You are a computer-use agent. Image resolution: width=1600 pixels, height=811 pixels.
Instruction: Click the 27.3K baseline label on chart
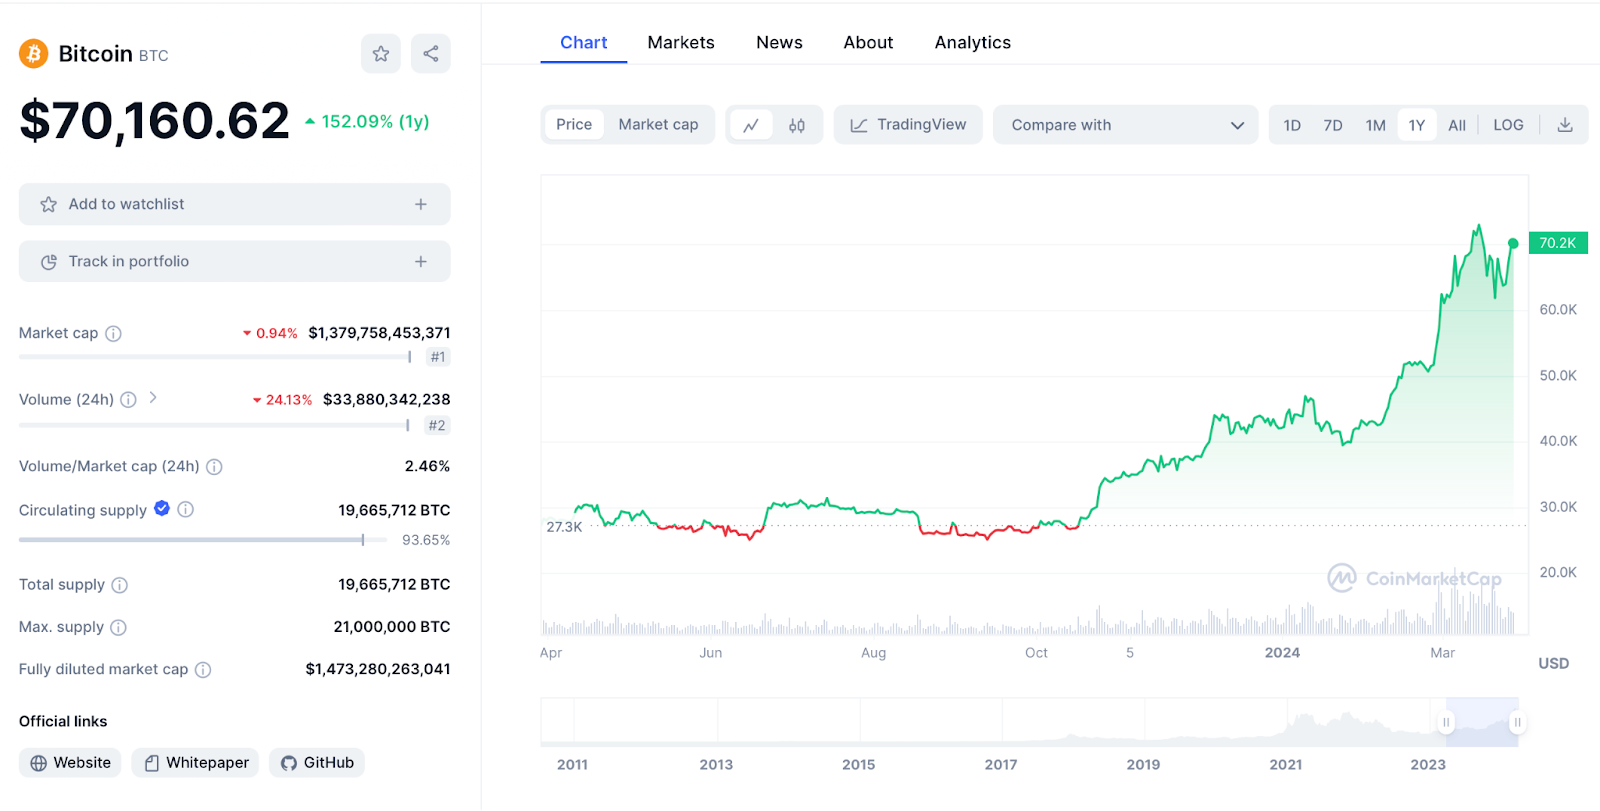(564, 527)
